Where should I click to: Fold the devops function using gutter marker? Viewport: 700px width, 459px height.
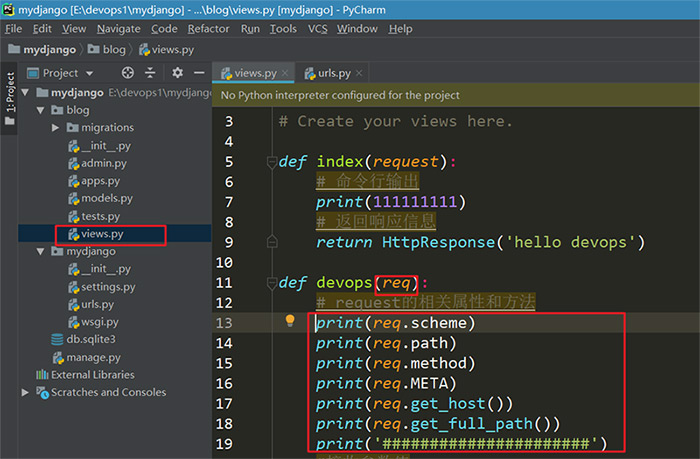271,283
